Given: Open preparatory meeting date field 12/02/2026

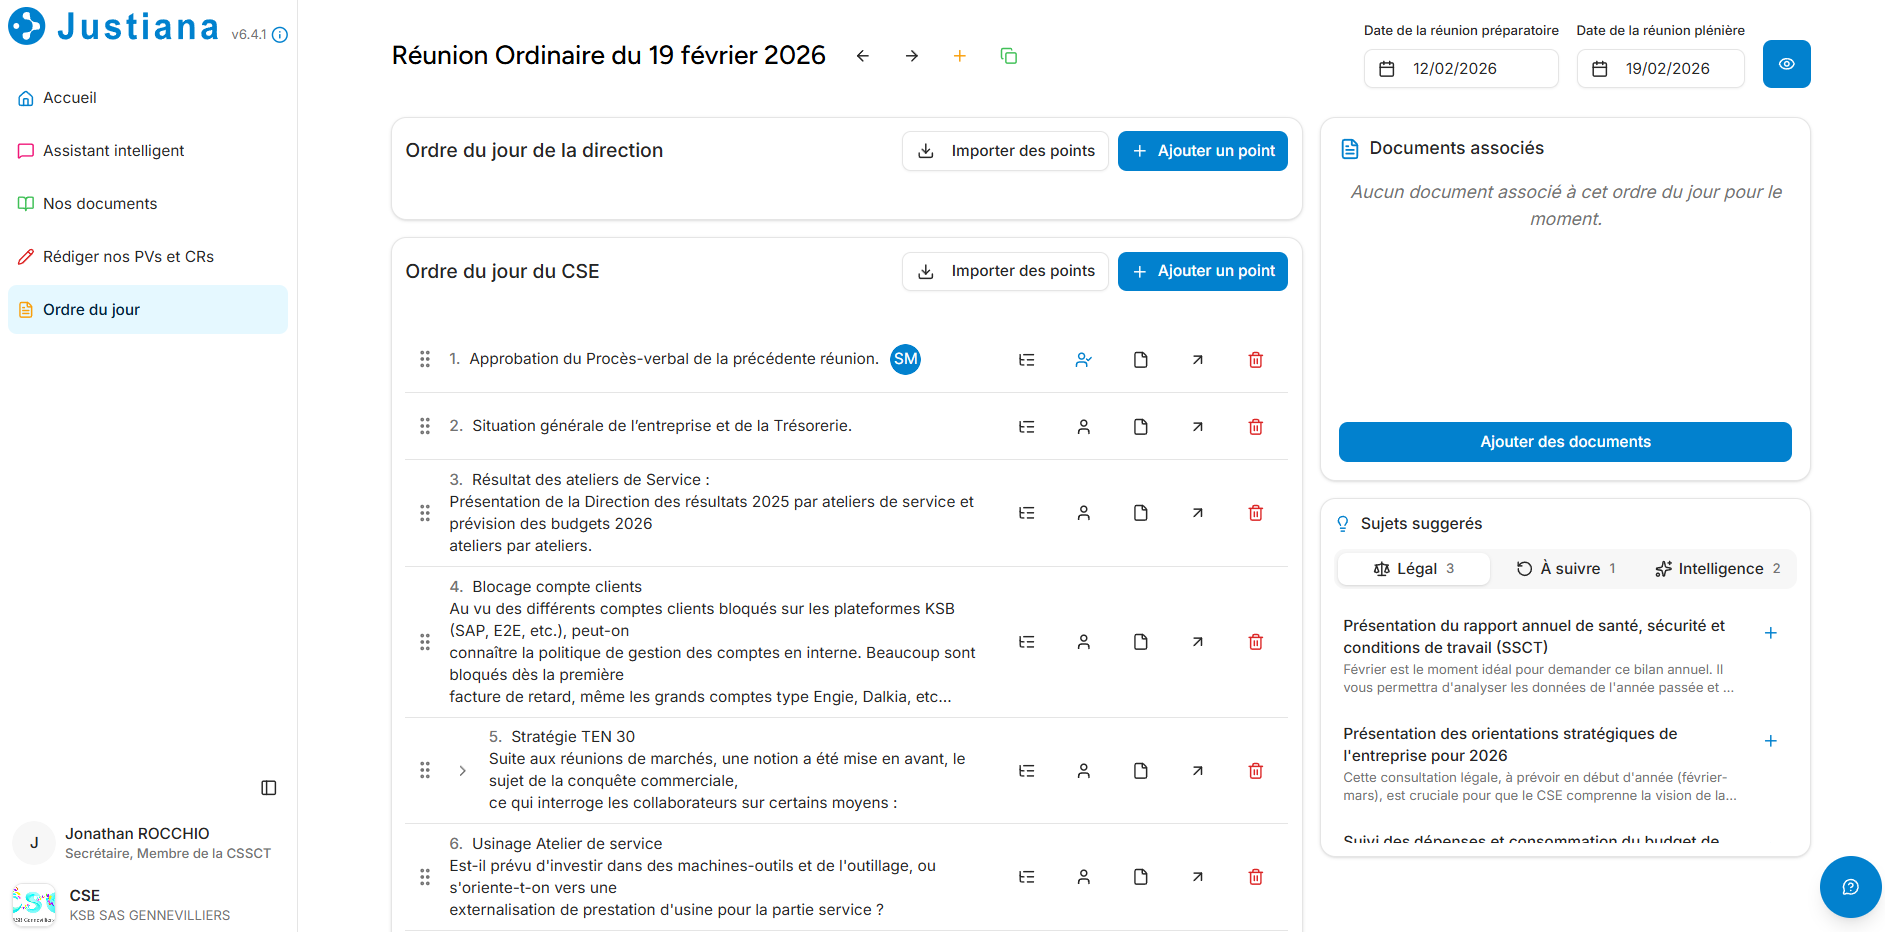Looking at the screenshot, I should [1461, 69].
